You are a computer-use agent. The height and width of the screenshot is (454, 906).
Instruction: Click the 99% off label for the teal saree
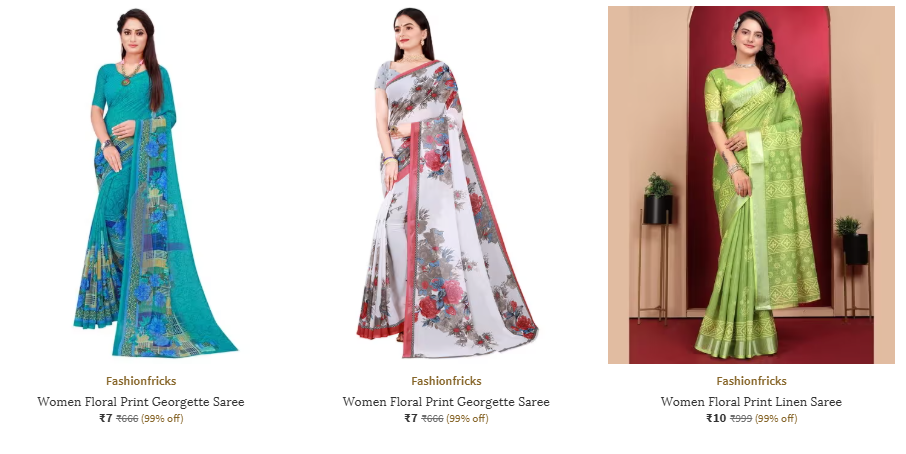[x=162, y=419]
